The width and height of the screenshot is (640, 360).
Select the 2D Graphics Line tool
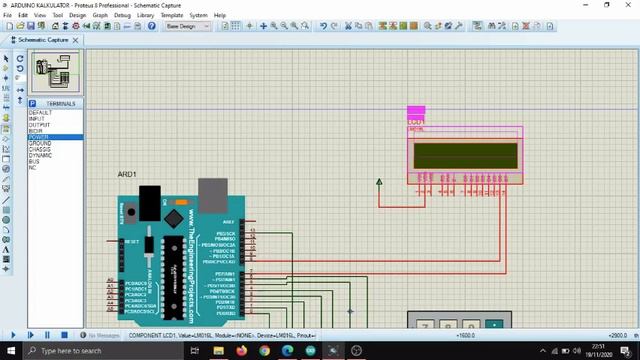pos(6,200)
